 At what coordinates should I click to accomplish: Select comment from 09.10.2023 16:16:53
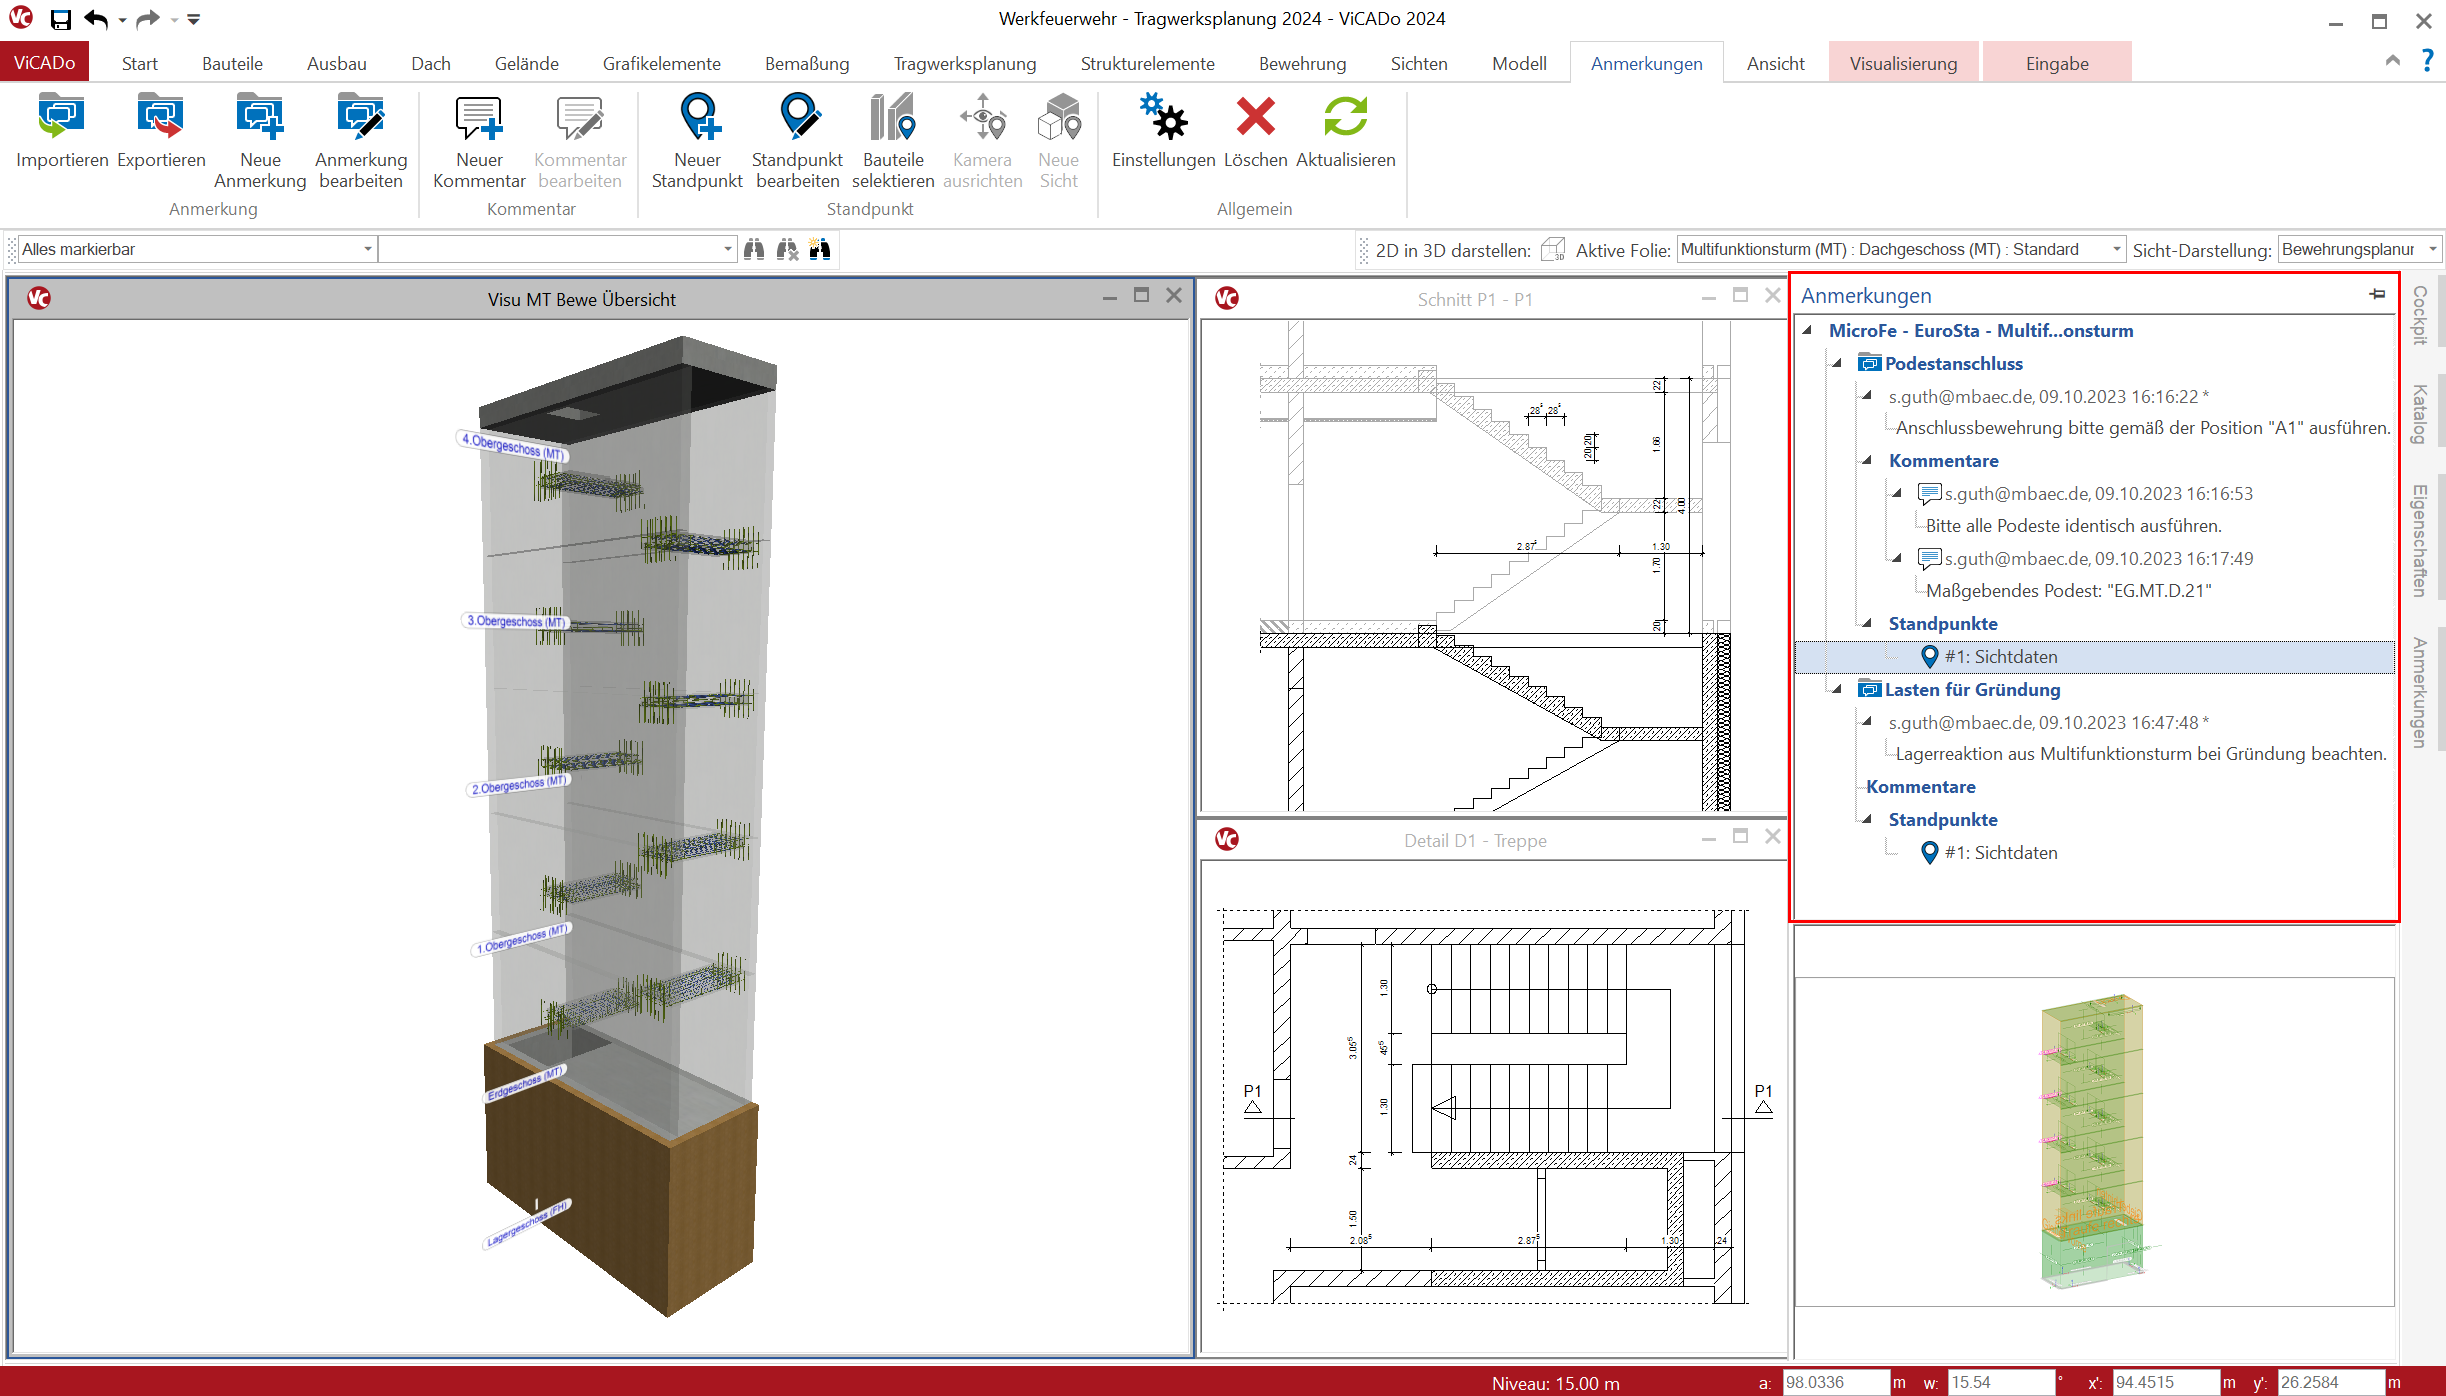[2084, 493]
